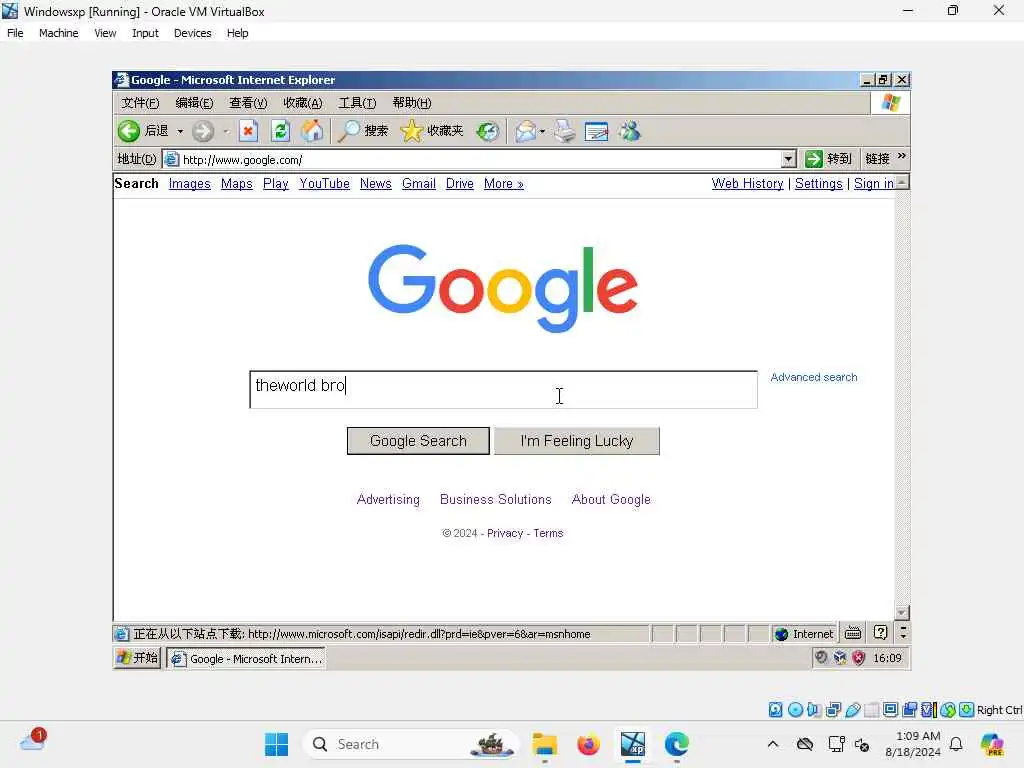Click the Edit page icon in toolbar
Screen dimensions: 1024x768
[596, 131]
